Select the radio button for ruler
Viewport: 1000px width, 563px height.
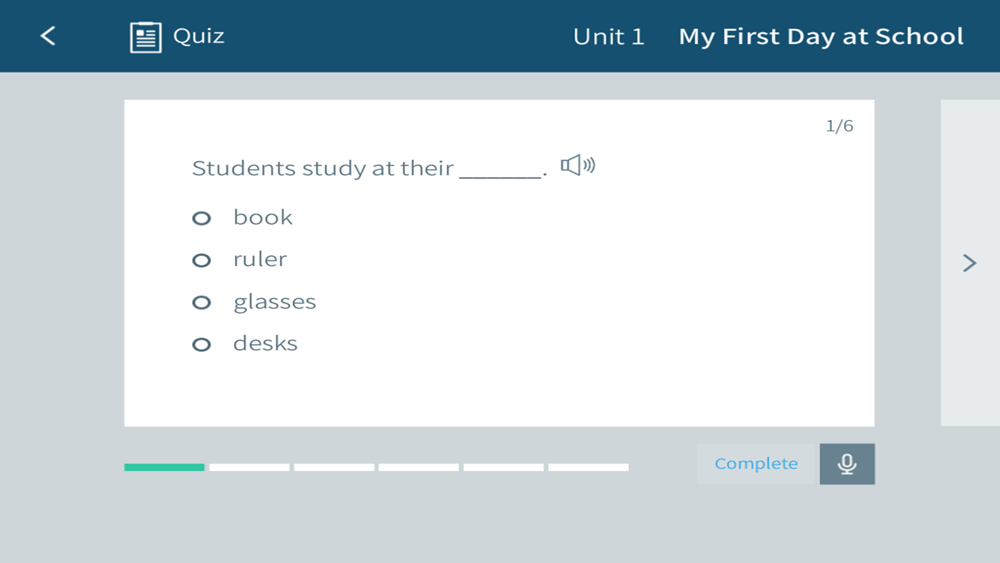click(x=201, y=260)
